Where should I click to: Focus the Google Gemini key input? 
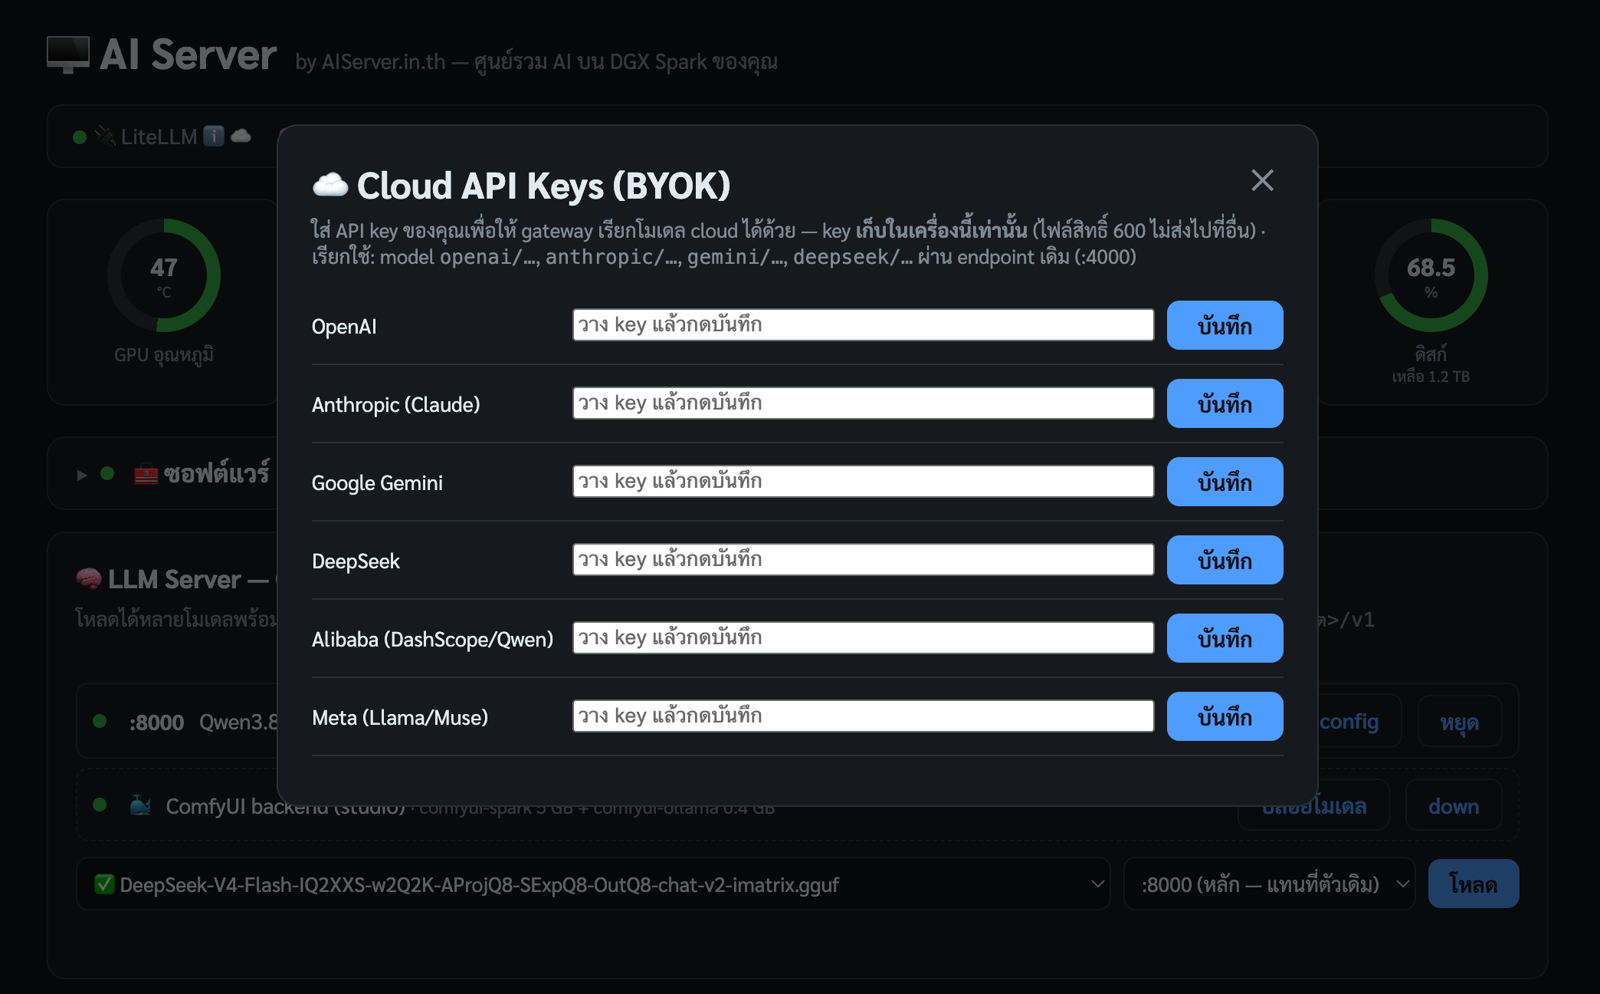863,481
